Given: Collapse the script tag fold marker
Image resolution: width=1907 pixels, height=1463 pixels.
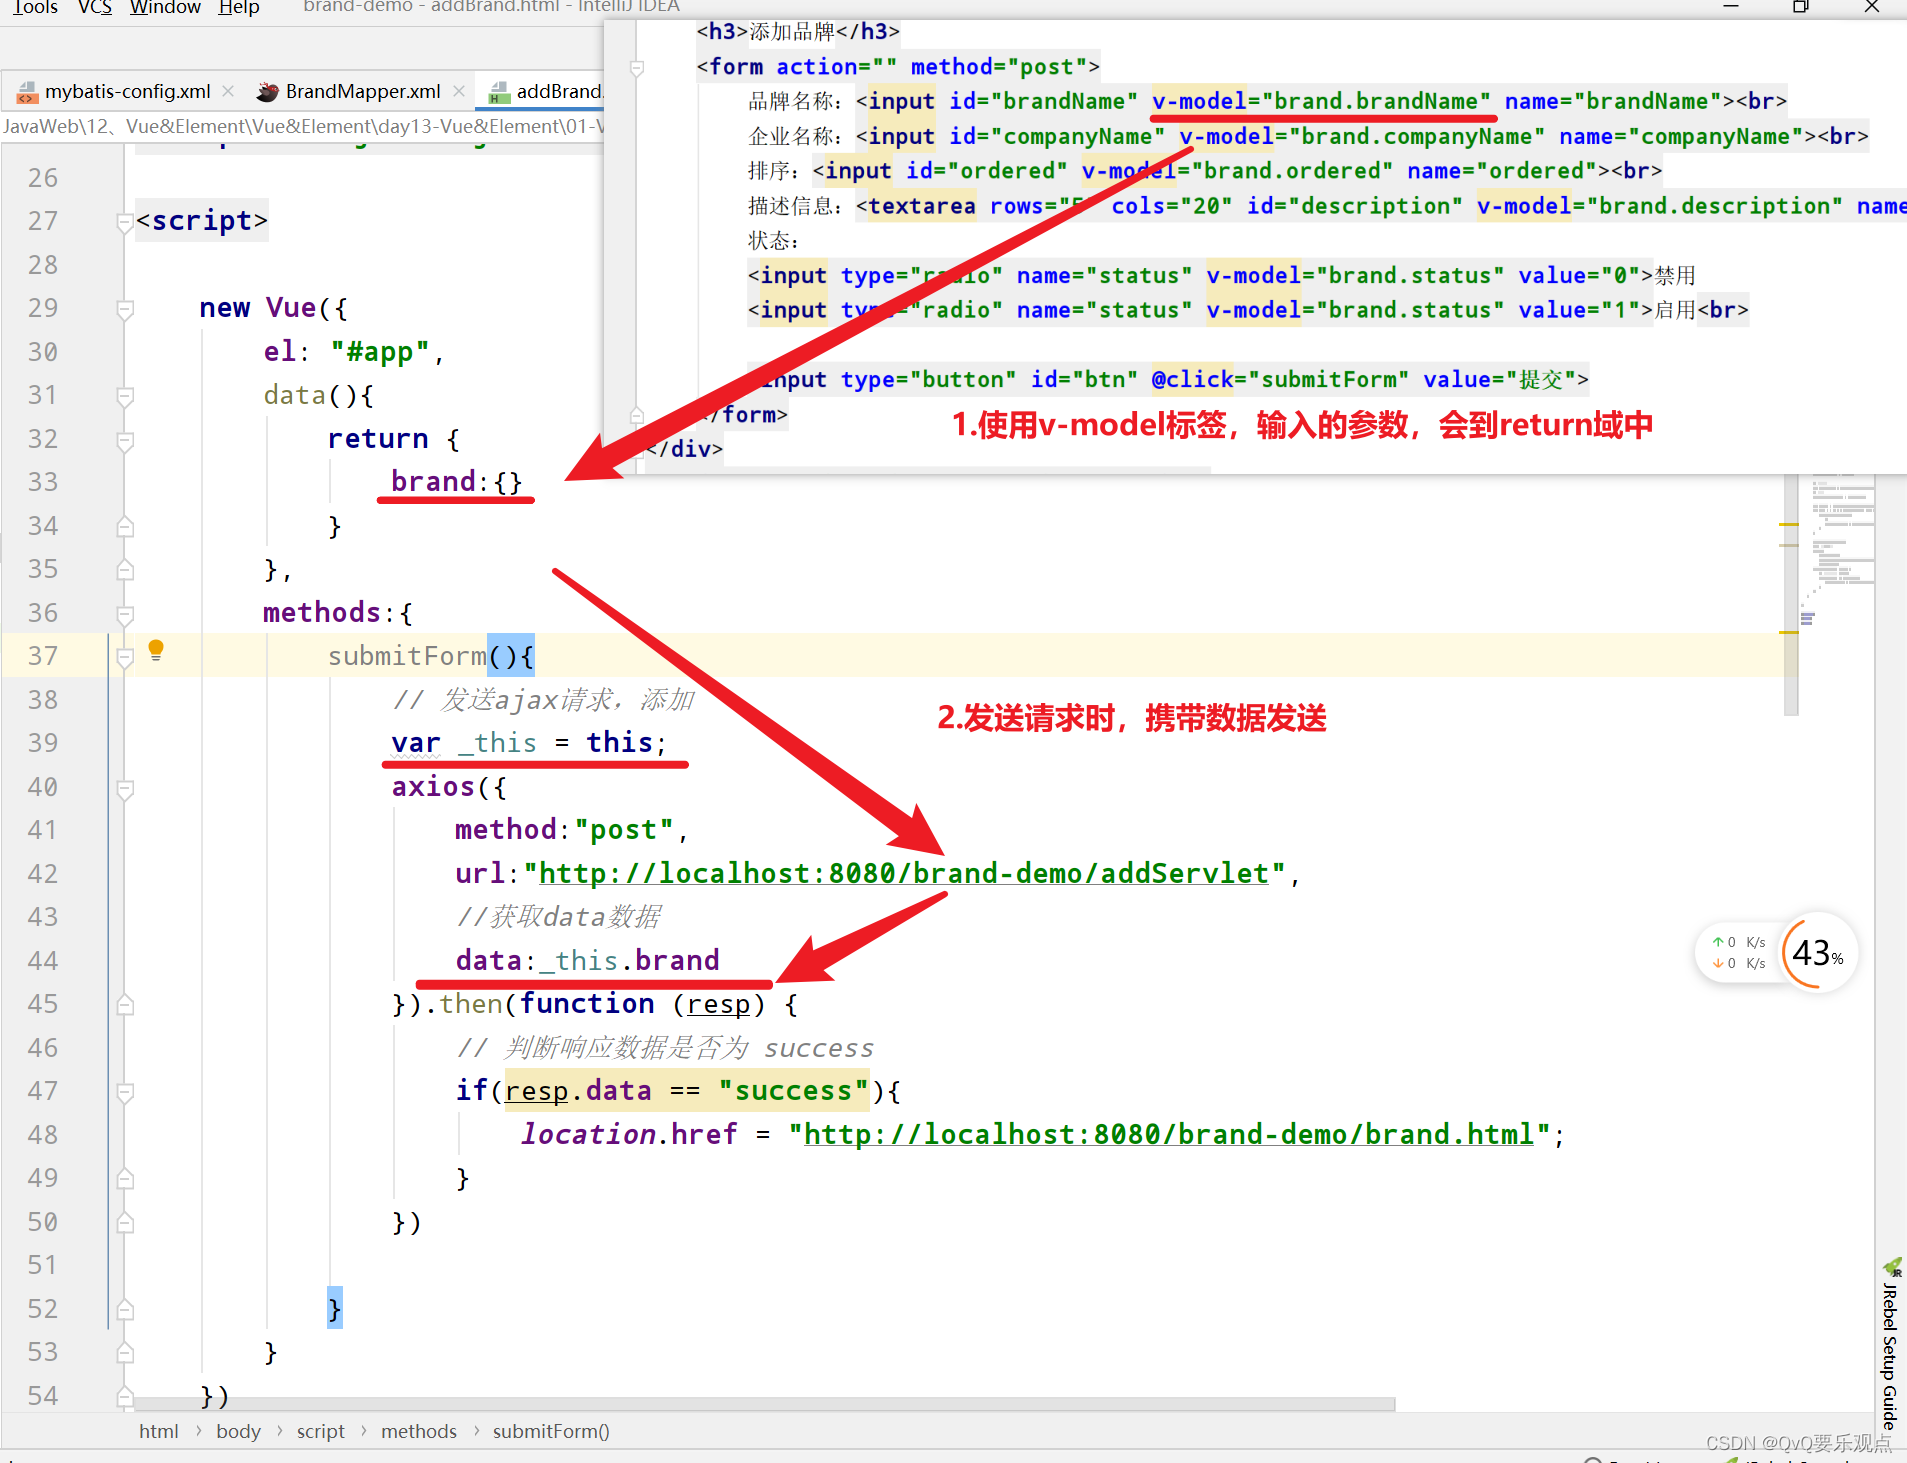Looking at the screenshot, I should pyautogui.click(x=125, y=222).
